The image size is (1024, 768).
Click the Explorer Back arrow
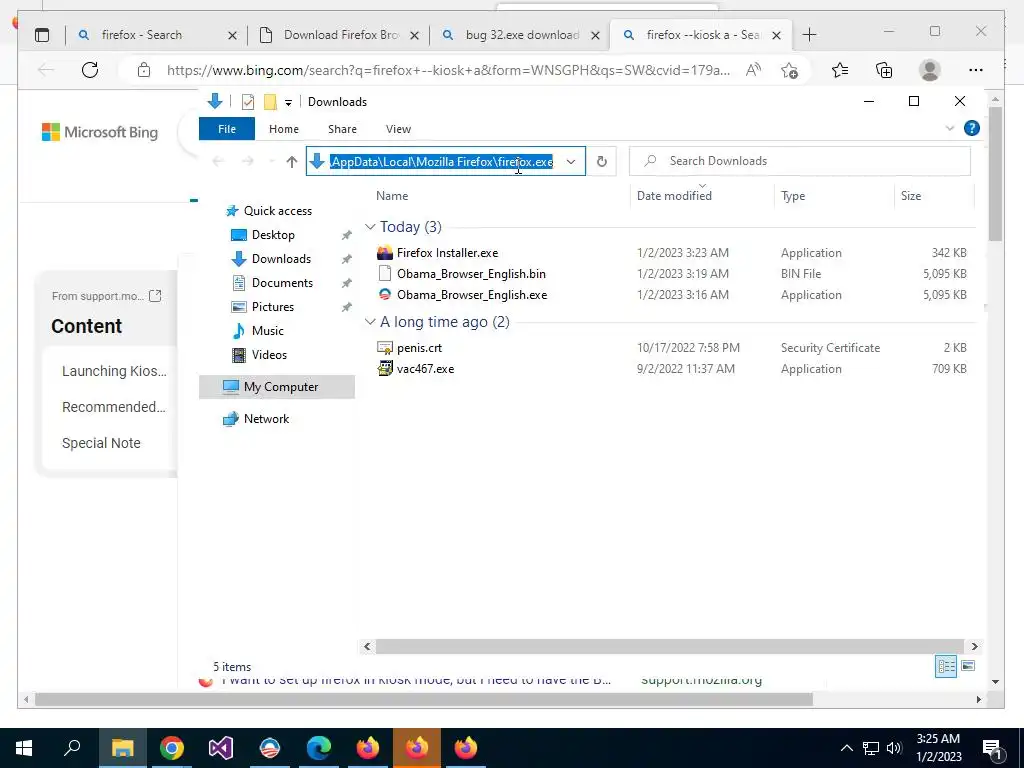pos(218,161)
